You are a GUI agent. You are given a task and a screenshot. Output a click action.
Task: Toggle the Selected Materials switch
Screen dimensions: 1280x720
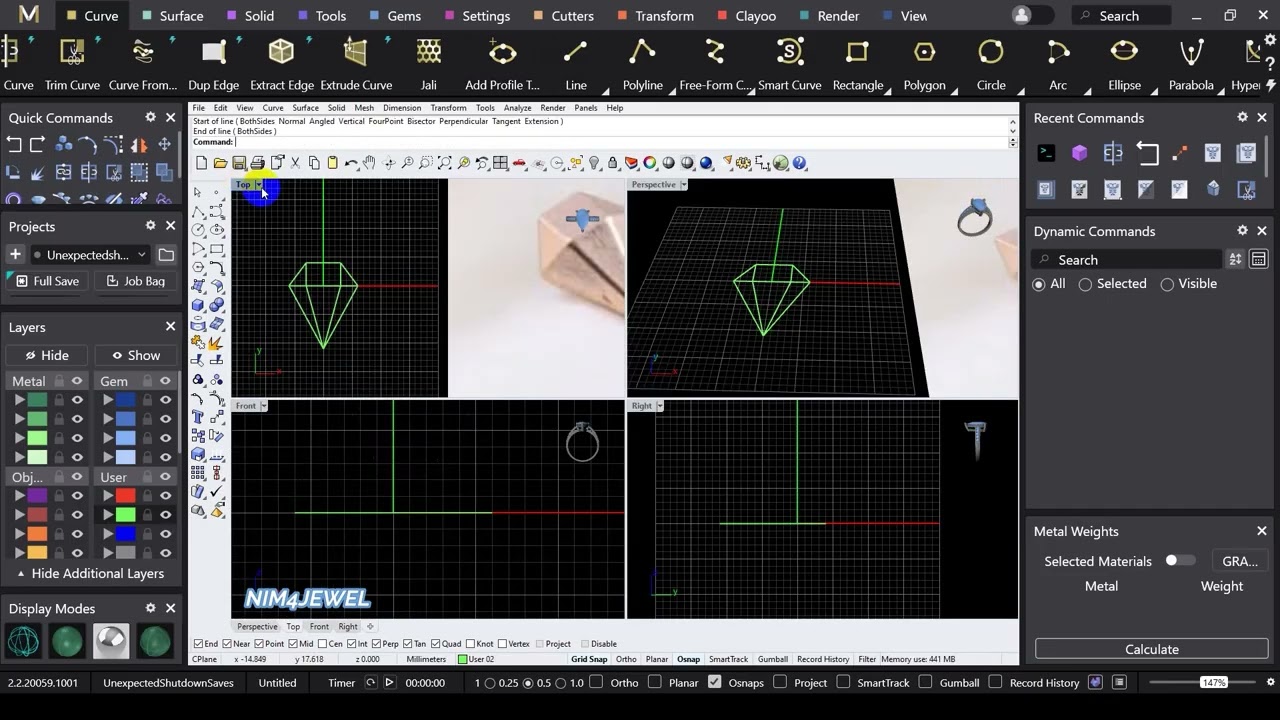[x=1180, y=561]
